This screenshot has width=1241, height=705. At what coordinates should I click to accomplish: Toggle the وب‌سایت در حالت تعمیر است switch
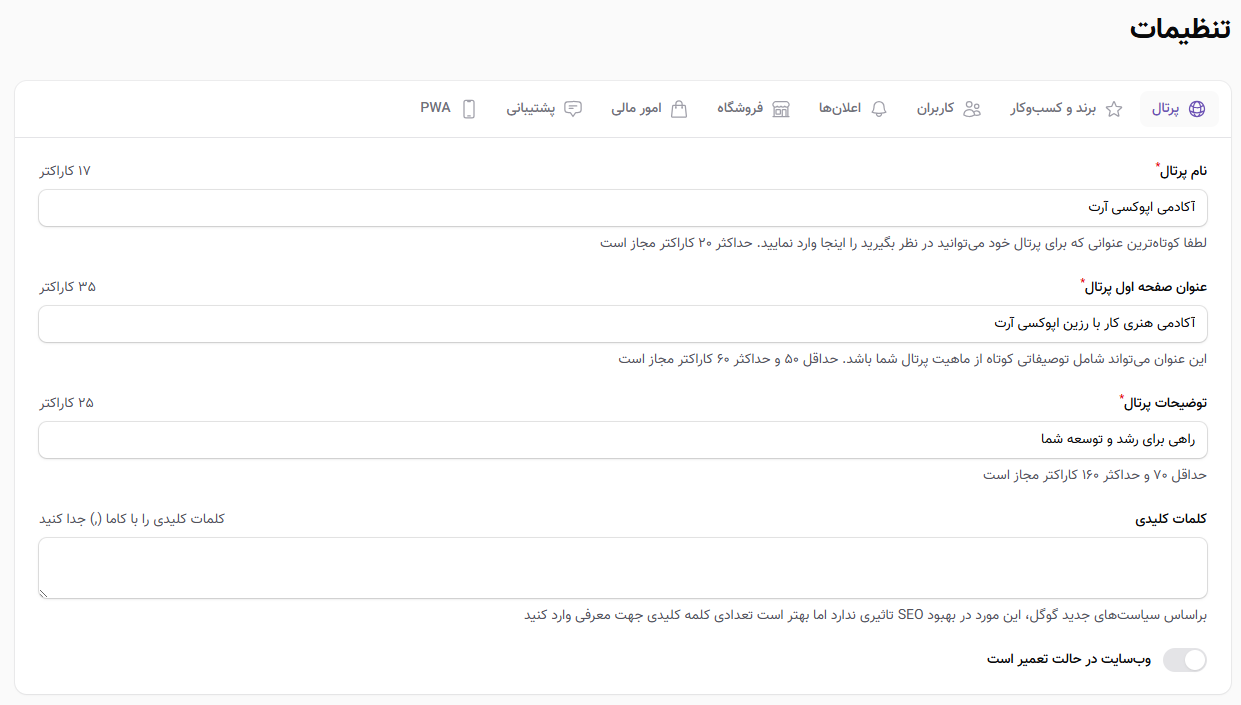click(1185, 660)
